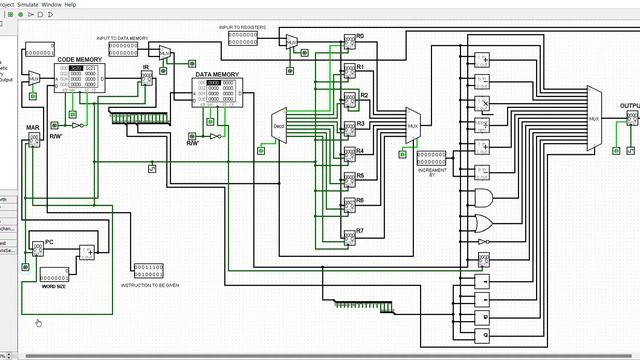Toggle the pin below the code memory block
This screenshot has height=360, width=640.
click(73, 114)
